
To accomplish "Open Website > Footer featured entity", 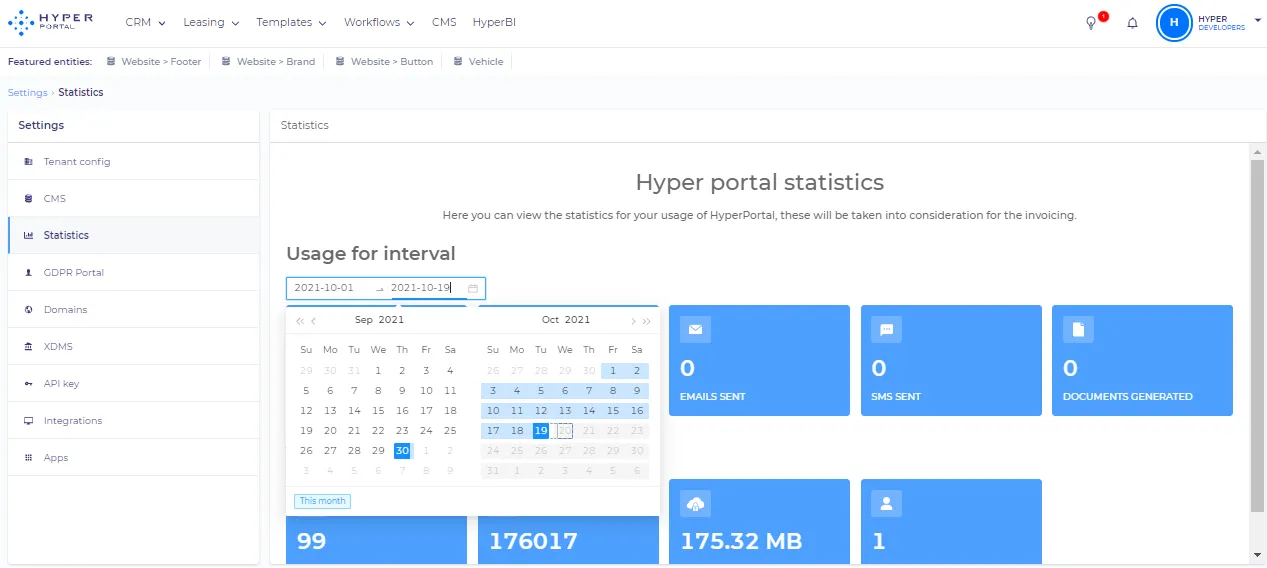I will click(154, 62).
